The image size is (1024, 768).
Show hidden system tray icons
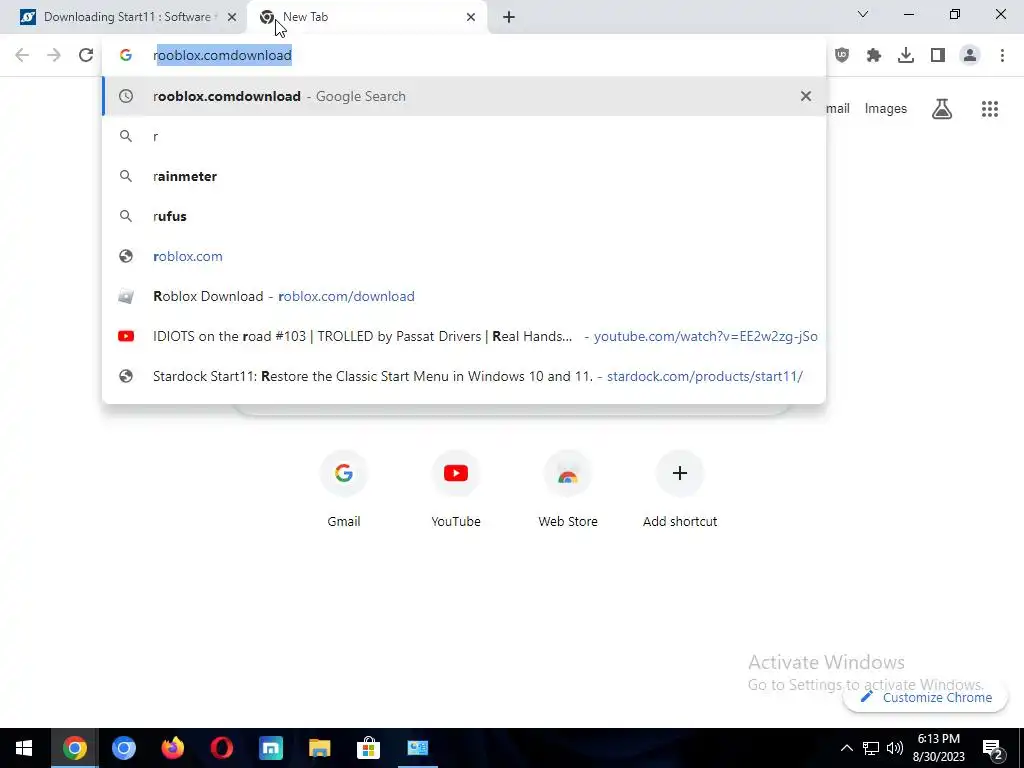pyautogui.click(x=846, y=748)
